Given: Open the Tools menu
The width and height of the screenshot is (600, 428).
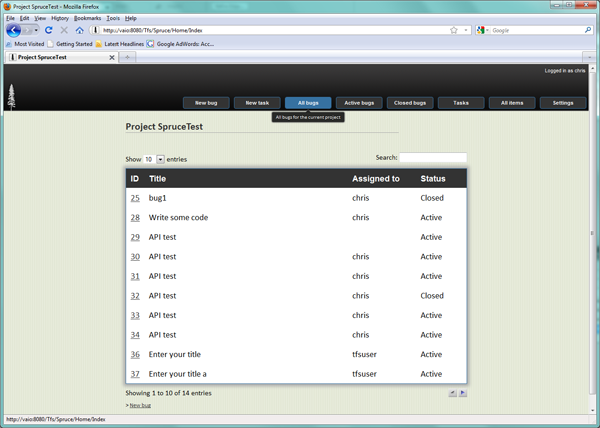Looking at the screenshot, I should [113, 18].
